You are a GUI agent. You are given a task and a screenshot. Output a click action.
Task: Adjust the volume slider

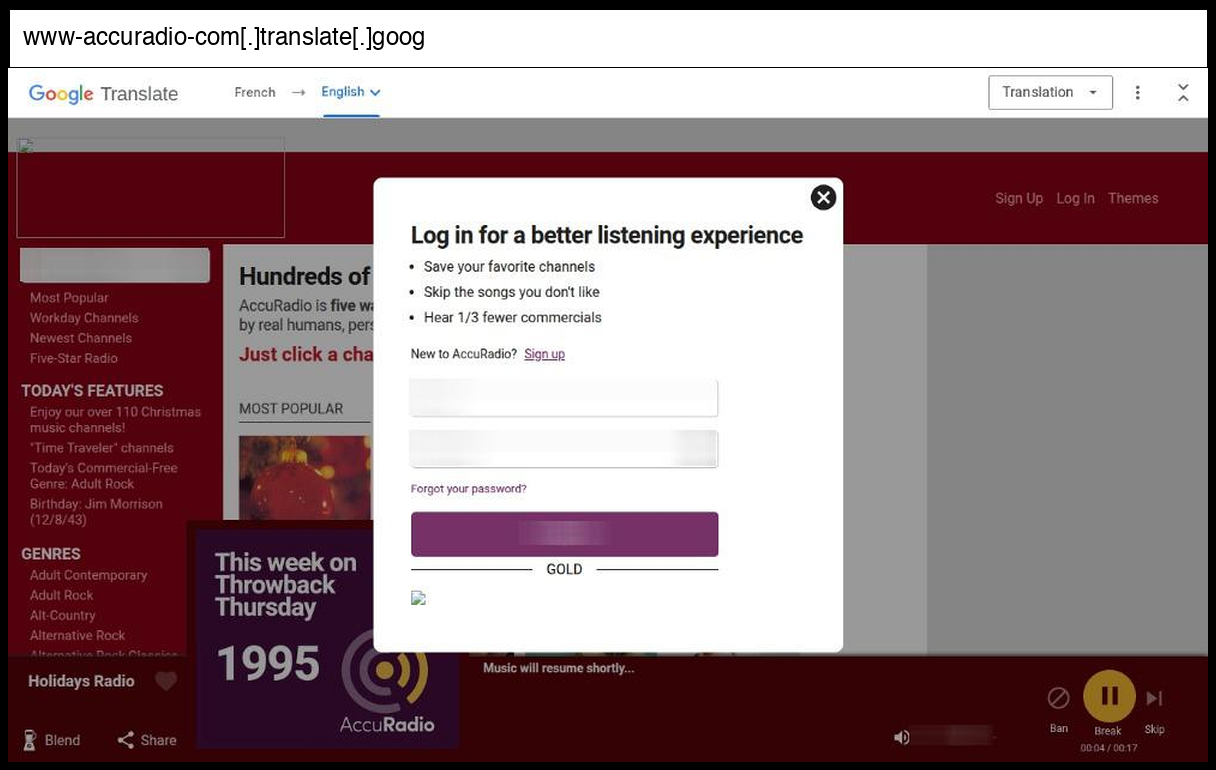[954, 737]
